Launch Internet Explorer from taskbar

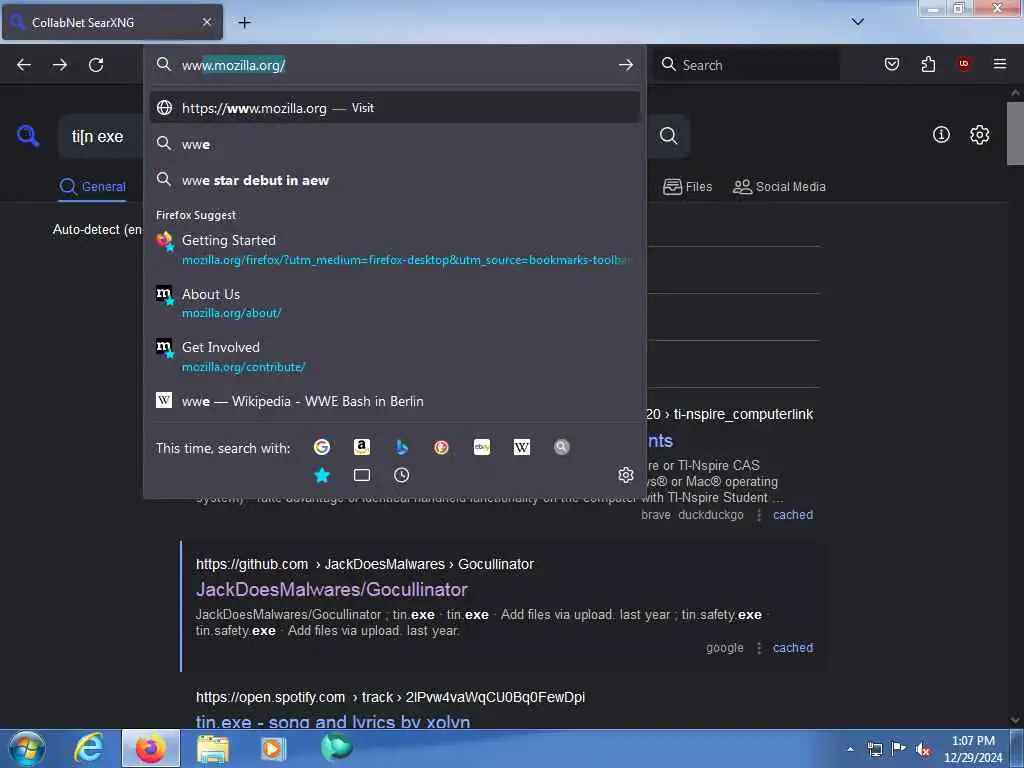pyautogui.click(x=89, y=748)
